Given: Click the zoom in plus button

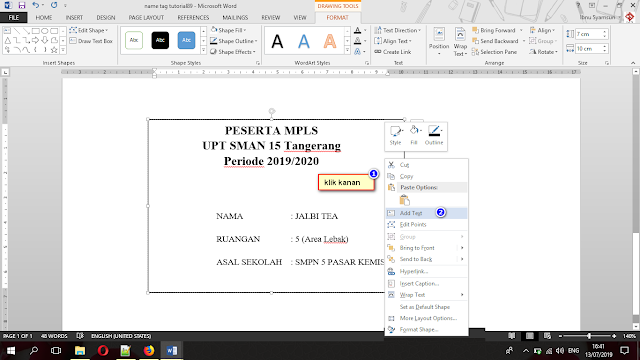Looking at the screenshot, I should tap(614, 336).
